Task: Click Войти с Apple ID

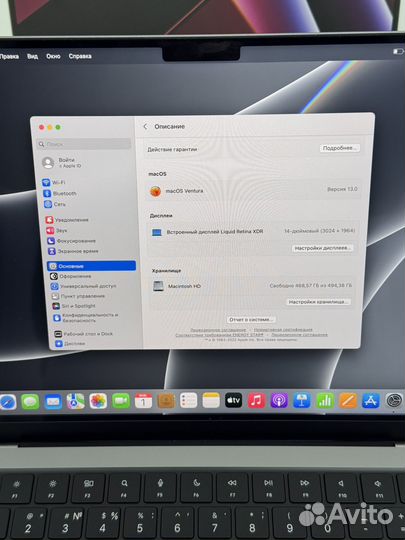Action: coord(62,163)
